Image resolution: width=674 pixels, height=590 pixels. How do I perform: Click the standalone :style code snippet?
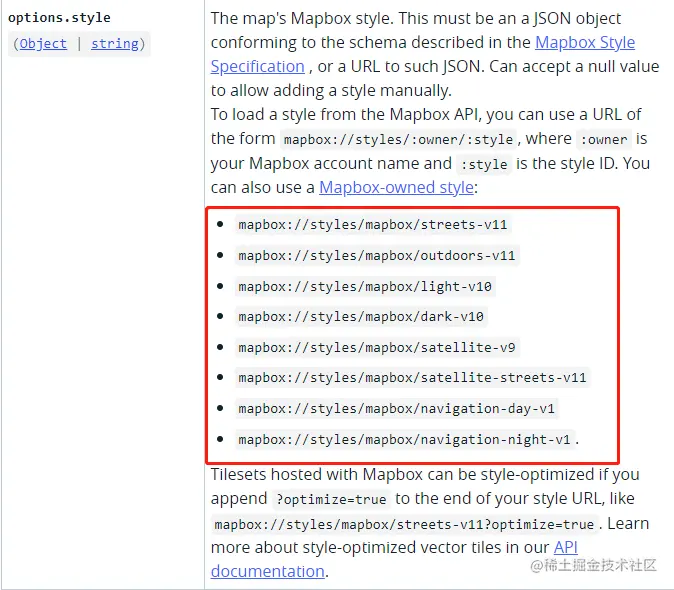(484, 164)
